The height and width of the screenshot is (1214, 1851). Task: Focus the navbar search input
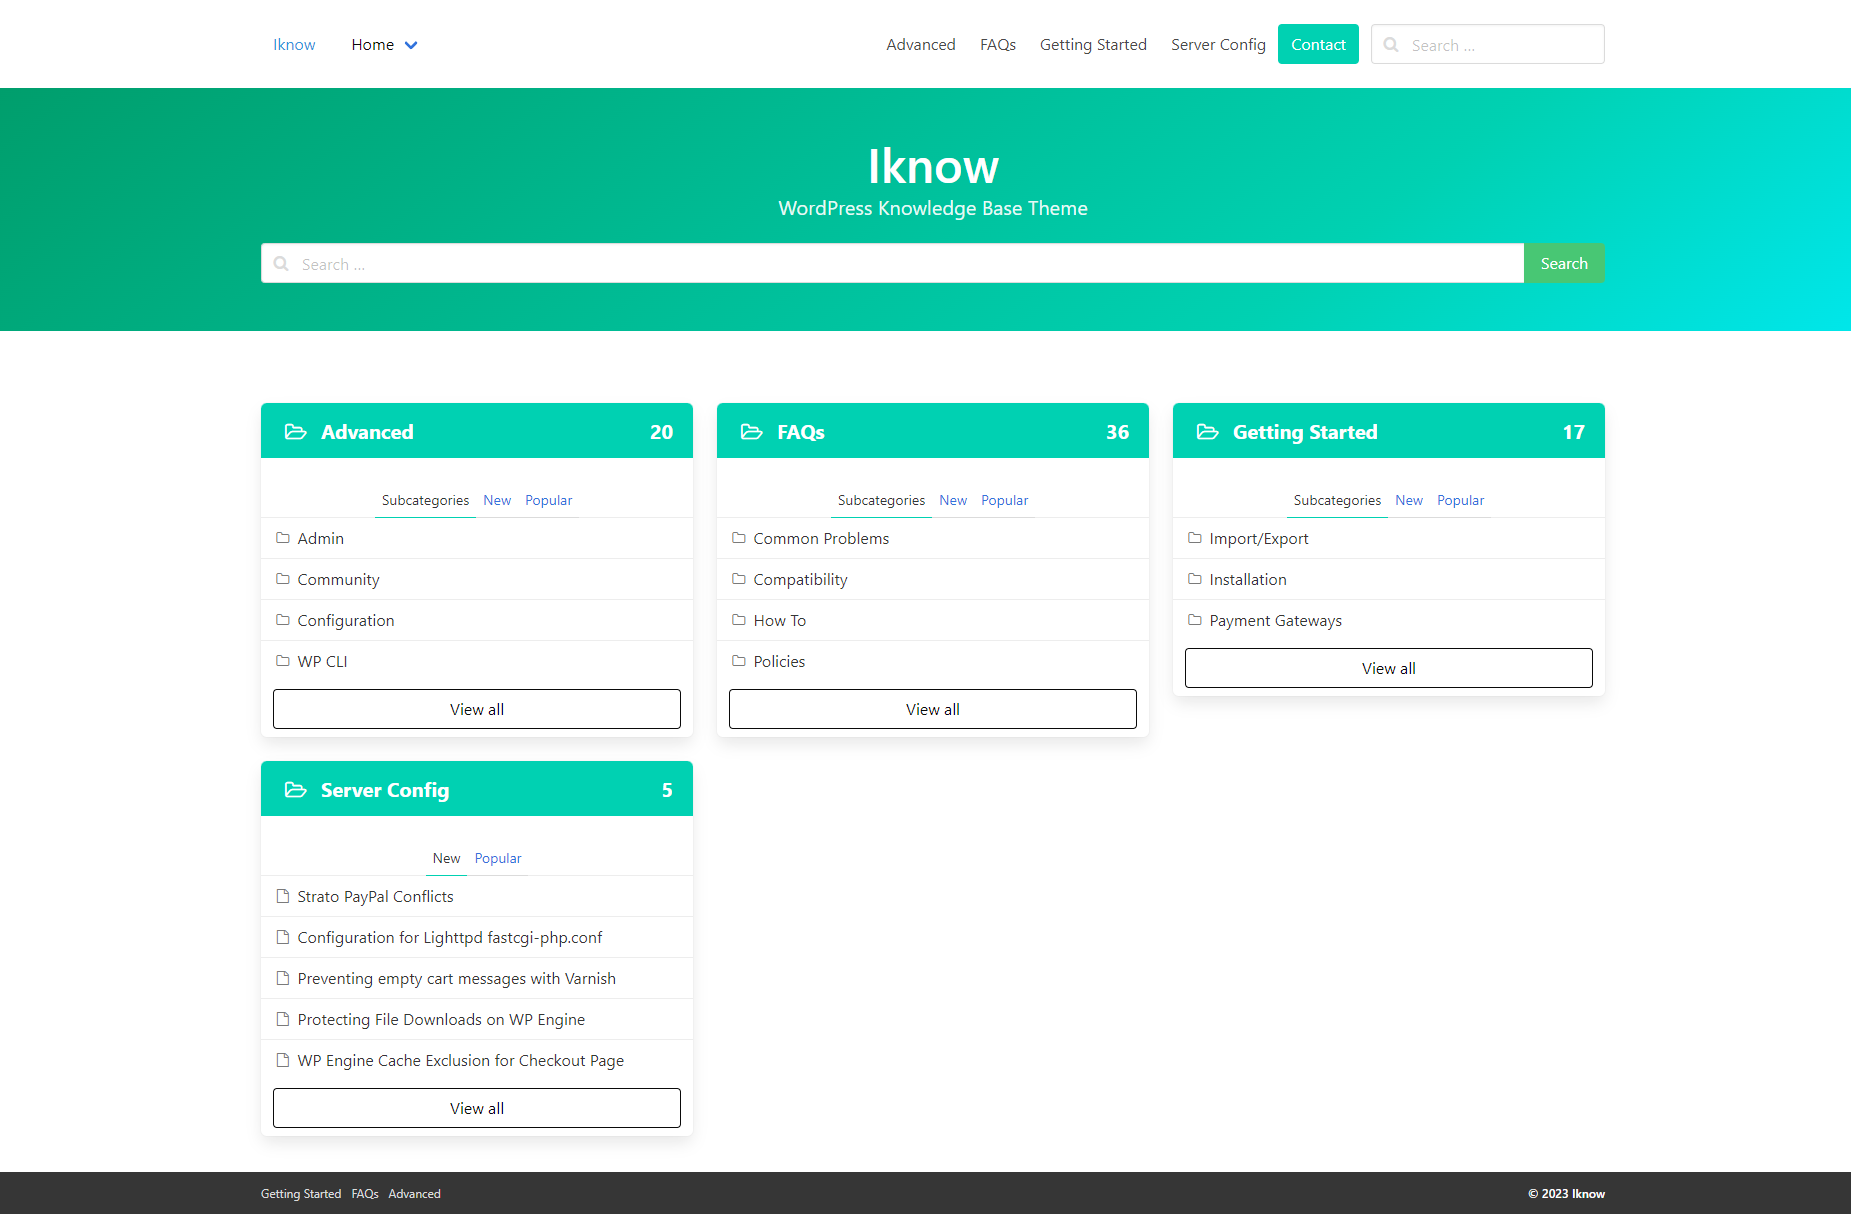pyautogui.click(x=1500, y=45)
